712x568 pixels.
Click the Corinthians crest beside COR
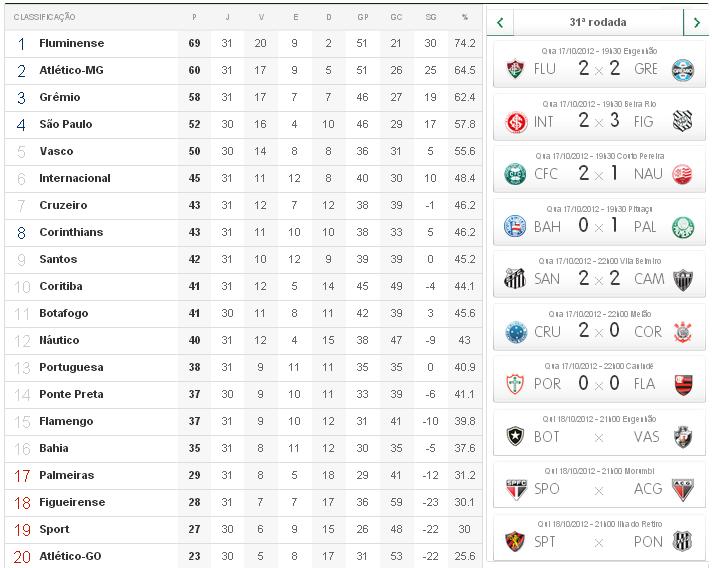pyautogui.click(x=682, y=331)
